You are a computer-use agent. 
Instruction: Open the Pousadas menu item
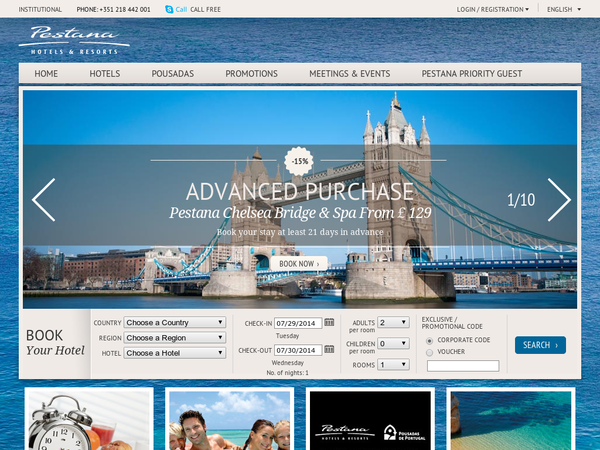173,73
